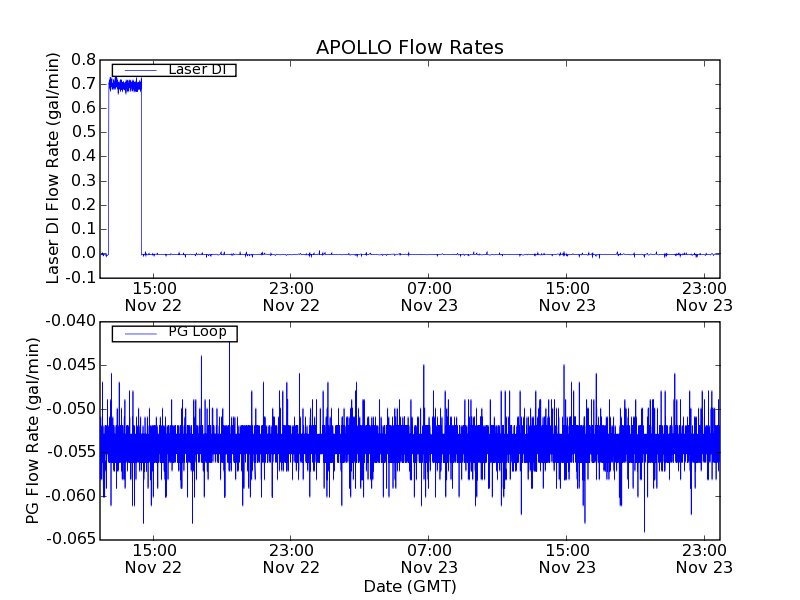Click the blue line sample in Laser DI legend
This screenshot has height=600, width=800.
pyautogui.click(x=139, y=69)
